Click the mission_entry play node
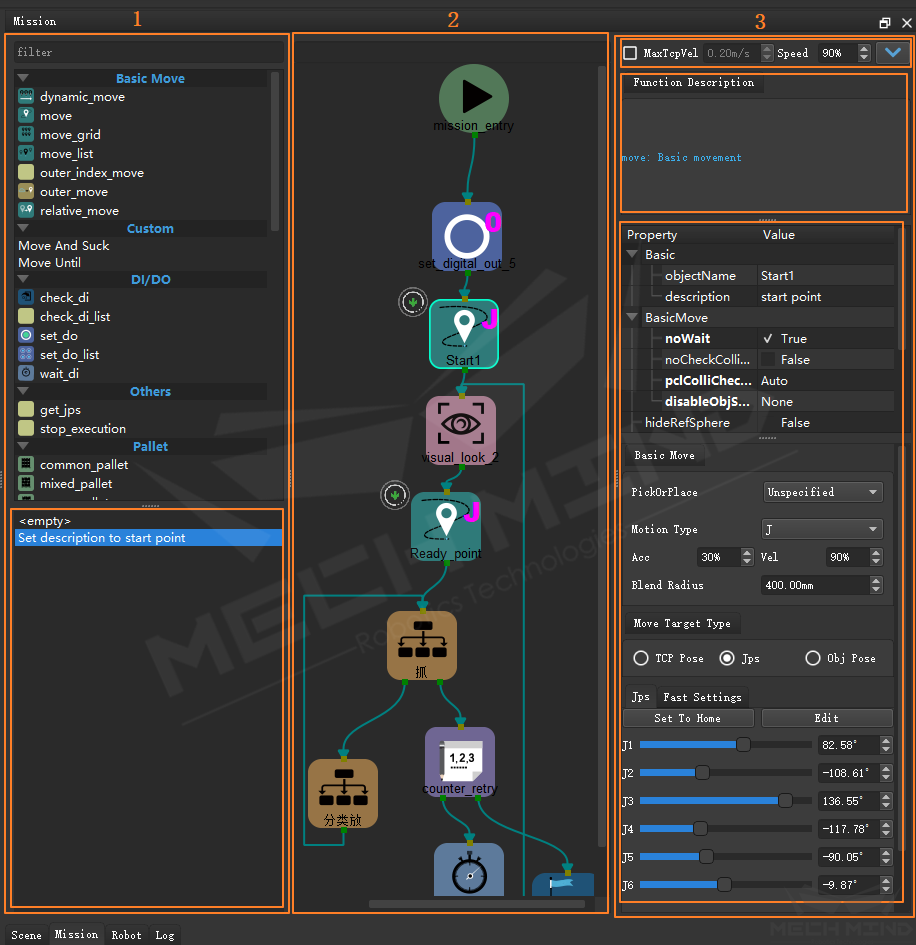The height and width of the screenshot is (945, 916). 474,96
